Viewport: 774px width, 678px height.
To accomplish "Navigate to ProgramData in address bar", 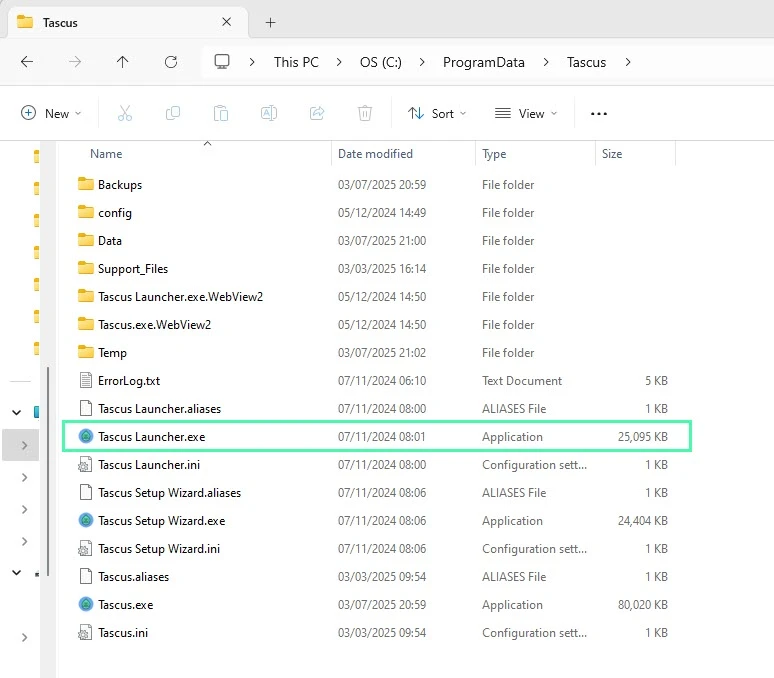I will (x=484, y=62).
